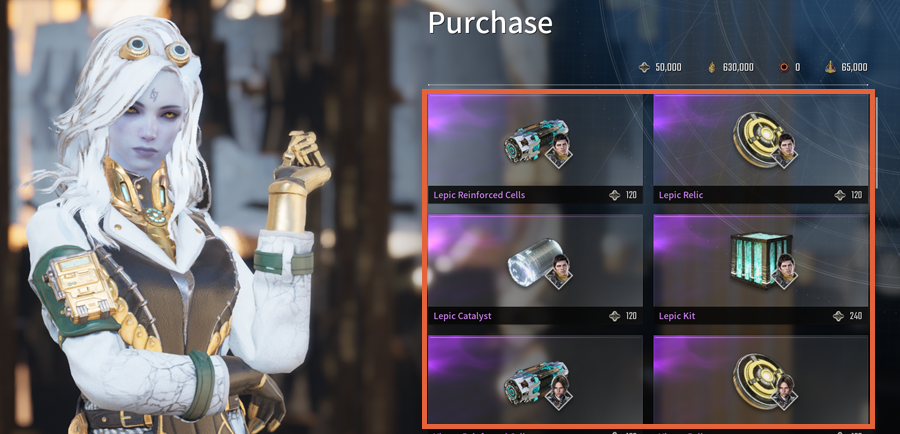Click the Lepic Reinforced Cells price 120
900x434 pixels.
coord(631,195)
